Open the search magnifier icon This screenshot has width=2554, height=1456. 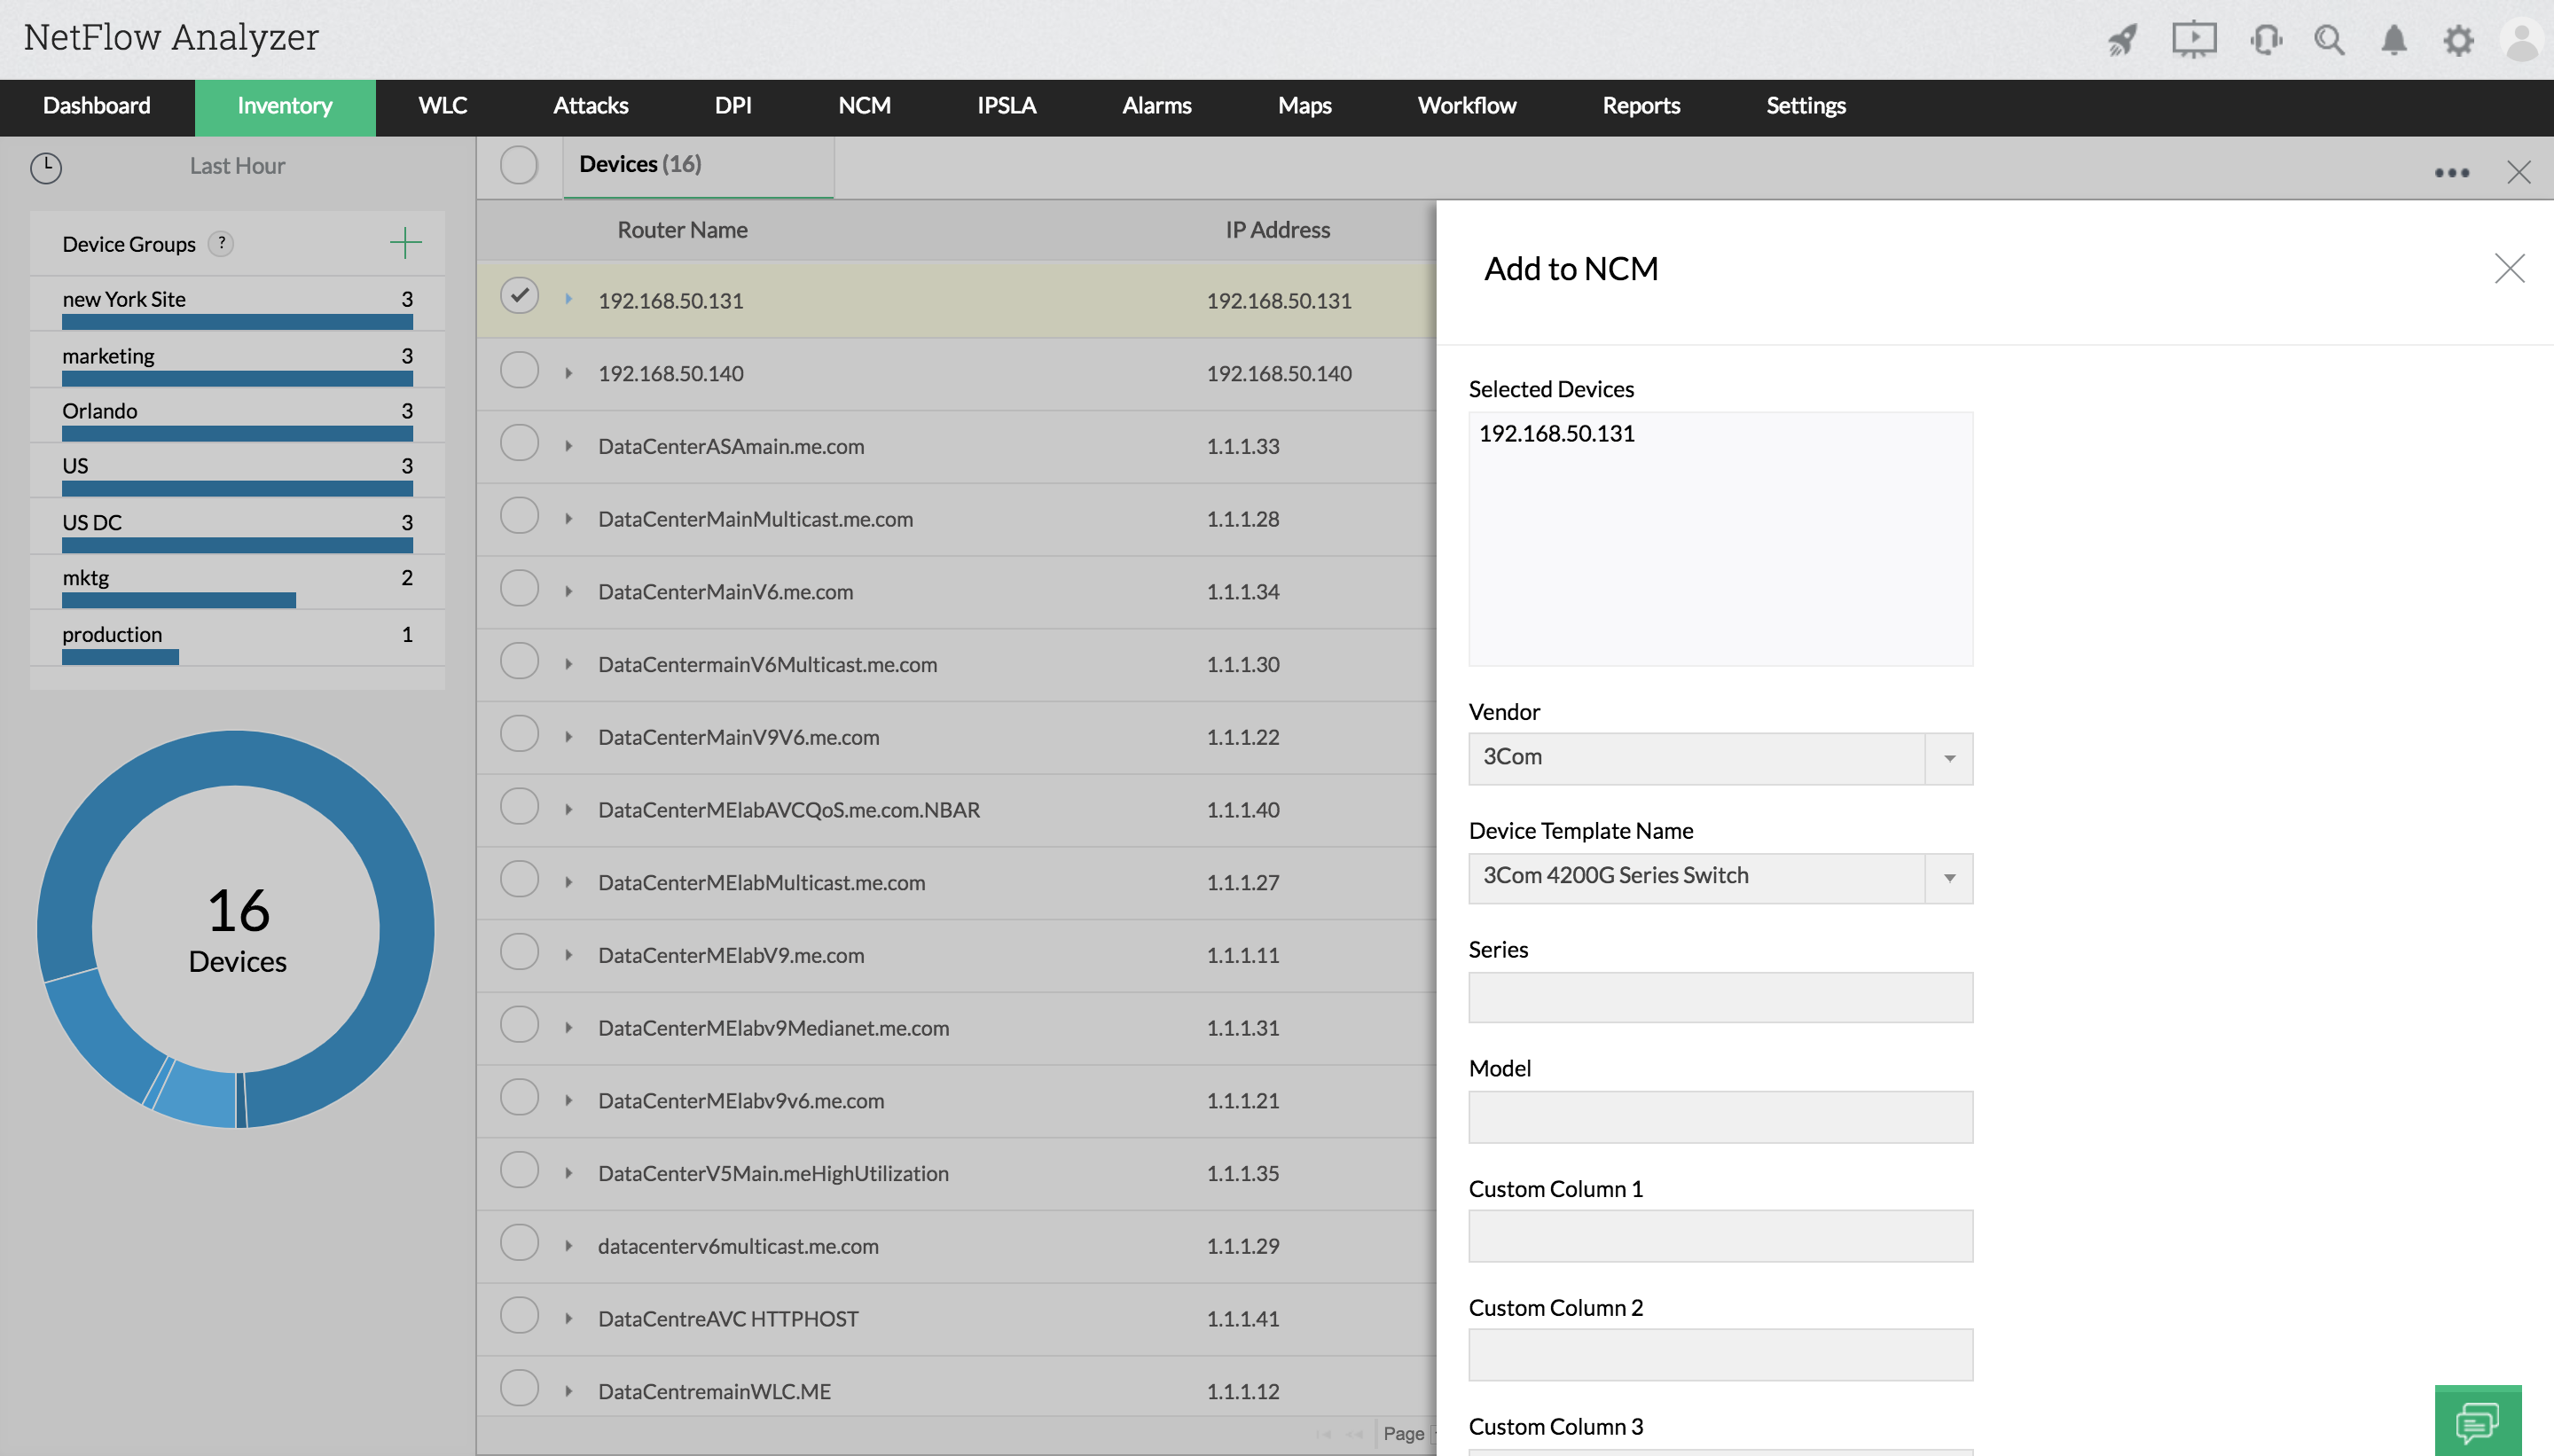[2329, 40]
